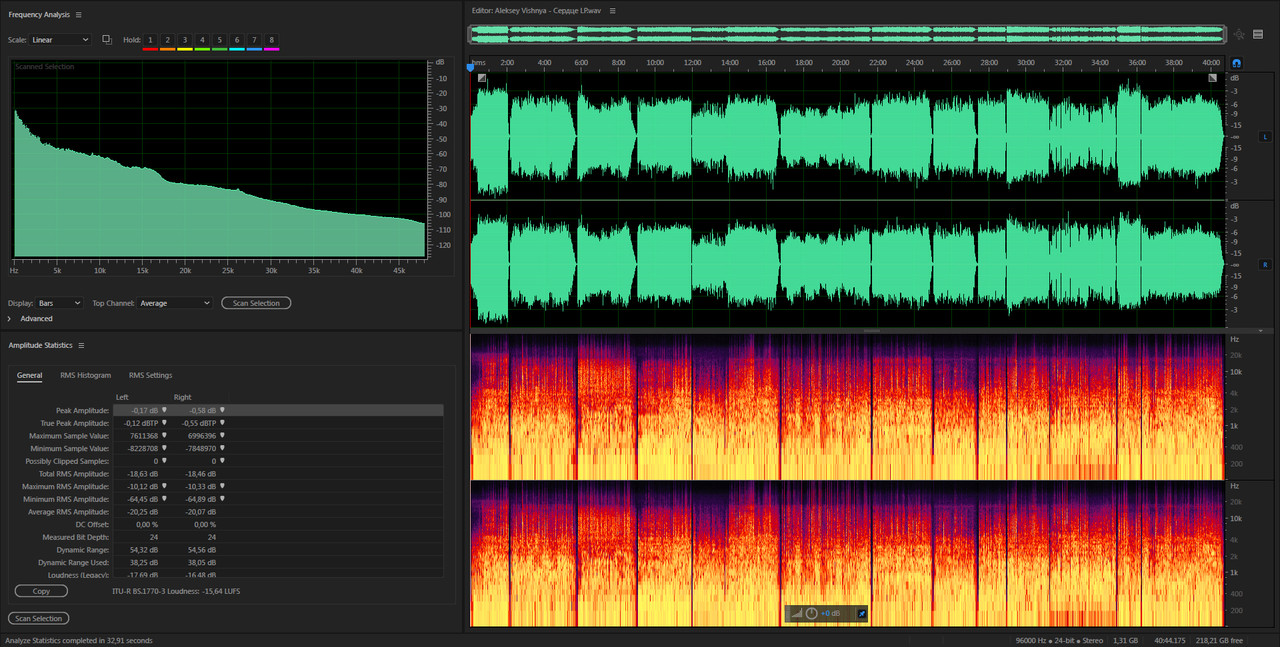1280x647 pixels.
Task: Select the Frequency Analysis panel title
Action: tap(39, 15)
